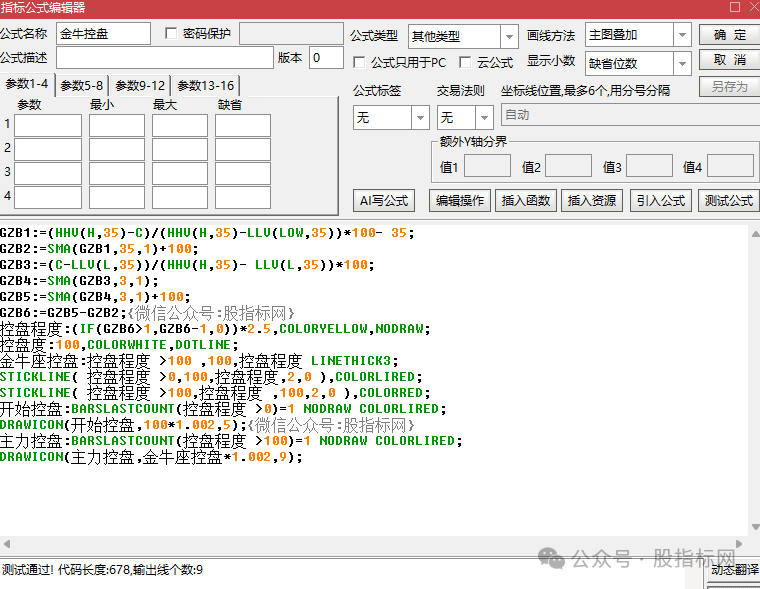The image size is (760, 589).
Task: Expand the 公式标签 dropdown
Action: pos(420,117)
